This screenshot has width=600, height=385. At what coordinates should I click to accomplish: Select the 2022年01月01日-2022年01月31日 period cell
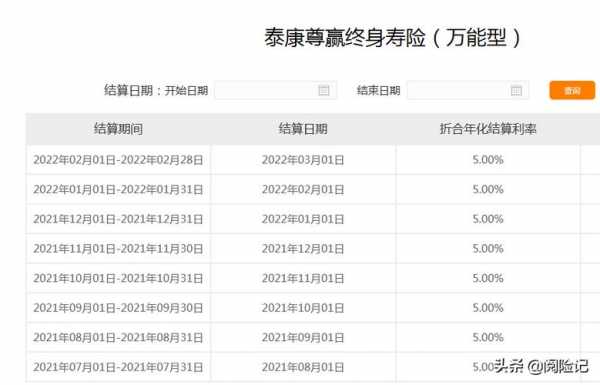click(118, 189)
